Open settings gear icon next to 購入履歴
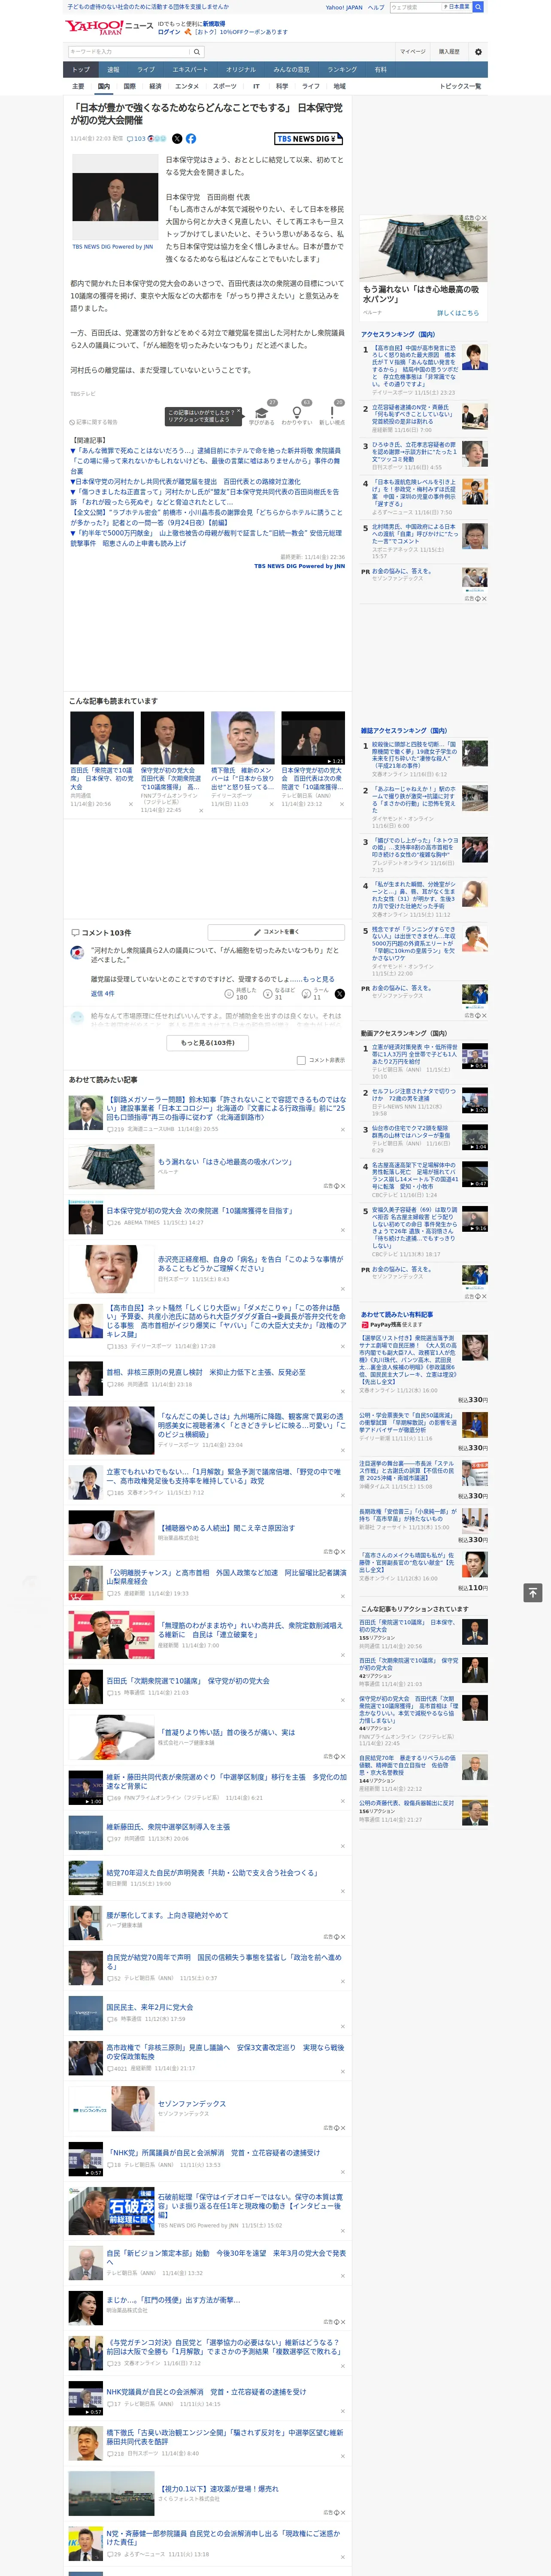The width and height of the screenshot is (551, 2576). pos(478,51)
